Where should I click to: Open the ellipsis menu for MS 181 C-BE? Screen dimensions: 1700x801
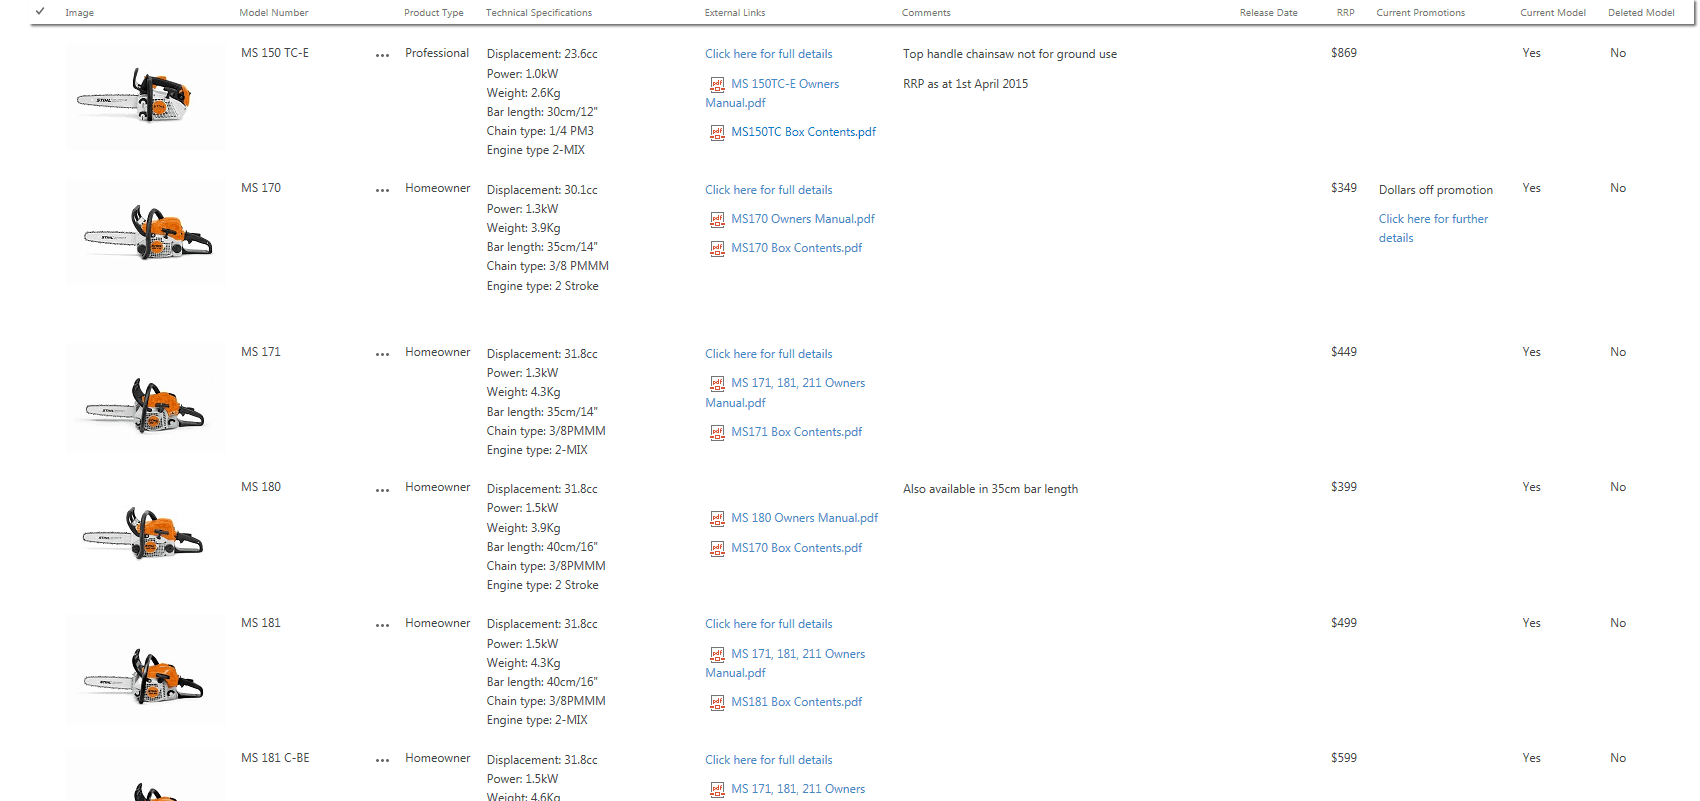pos(382,760)
